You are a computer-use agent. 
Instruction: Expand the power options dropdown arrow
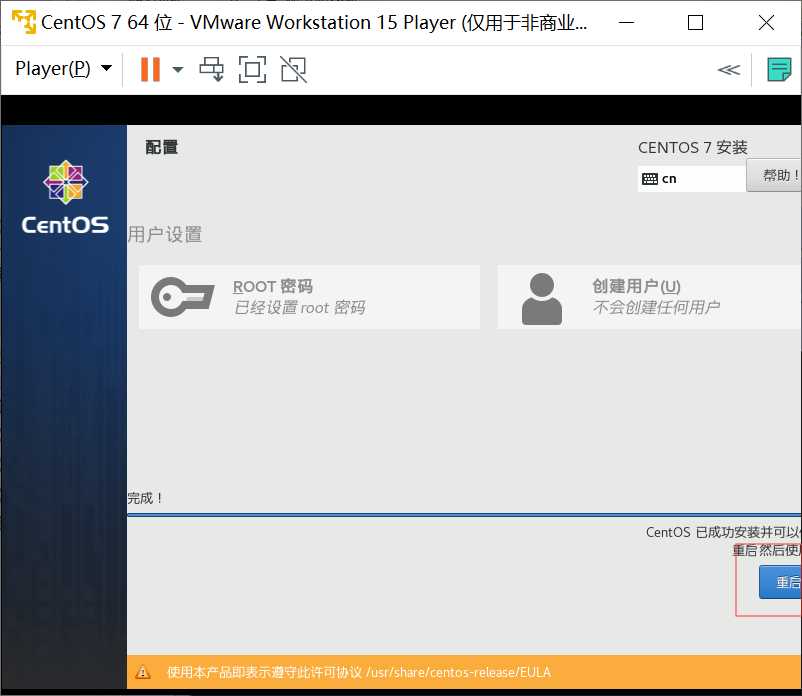[x=177, y=70]
